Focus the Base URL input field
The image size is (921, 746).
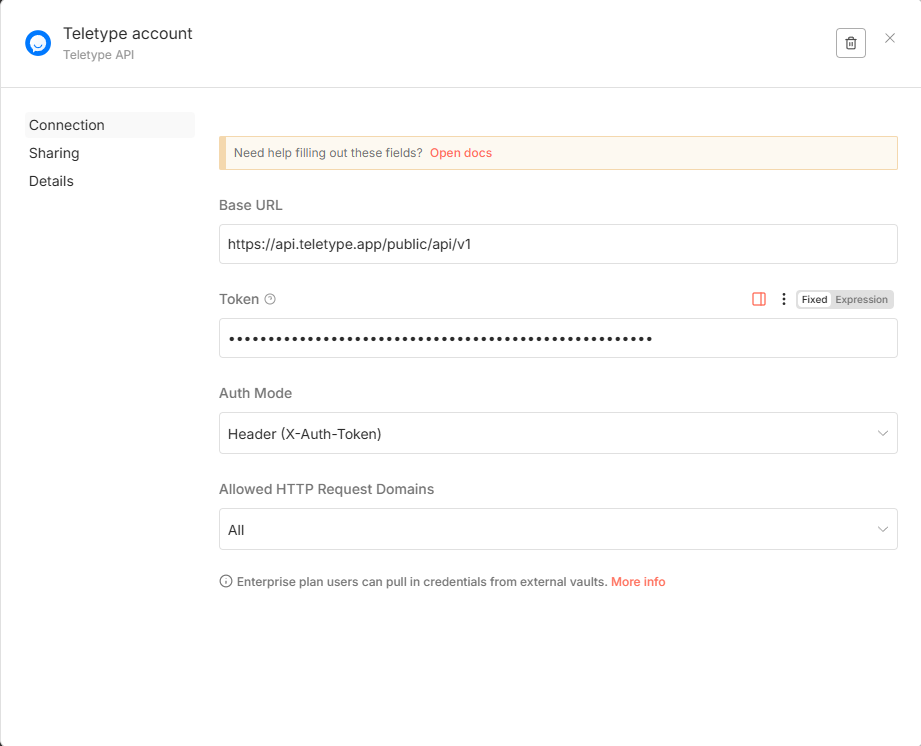point(558,244)
